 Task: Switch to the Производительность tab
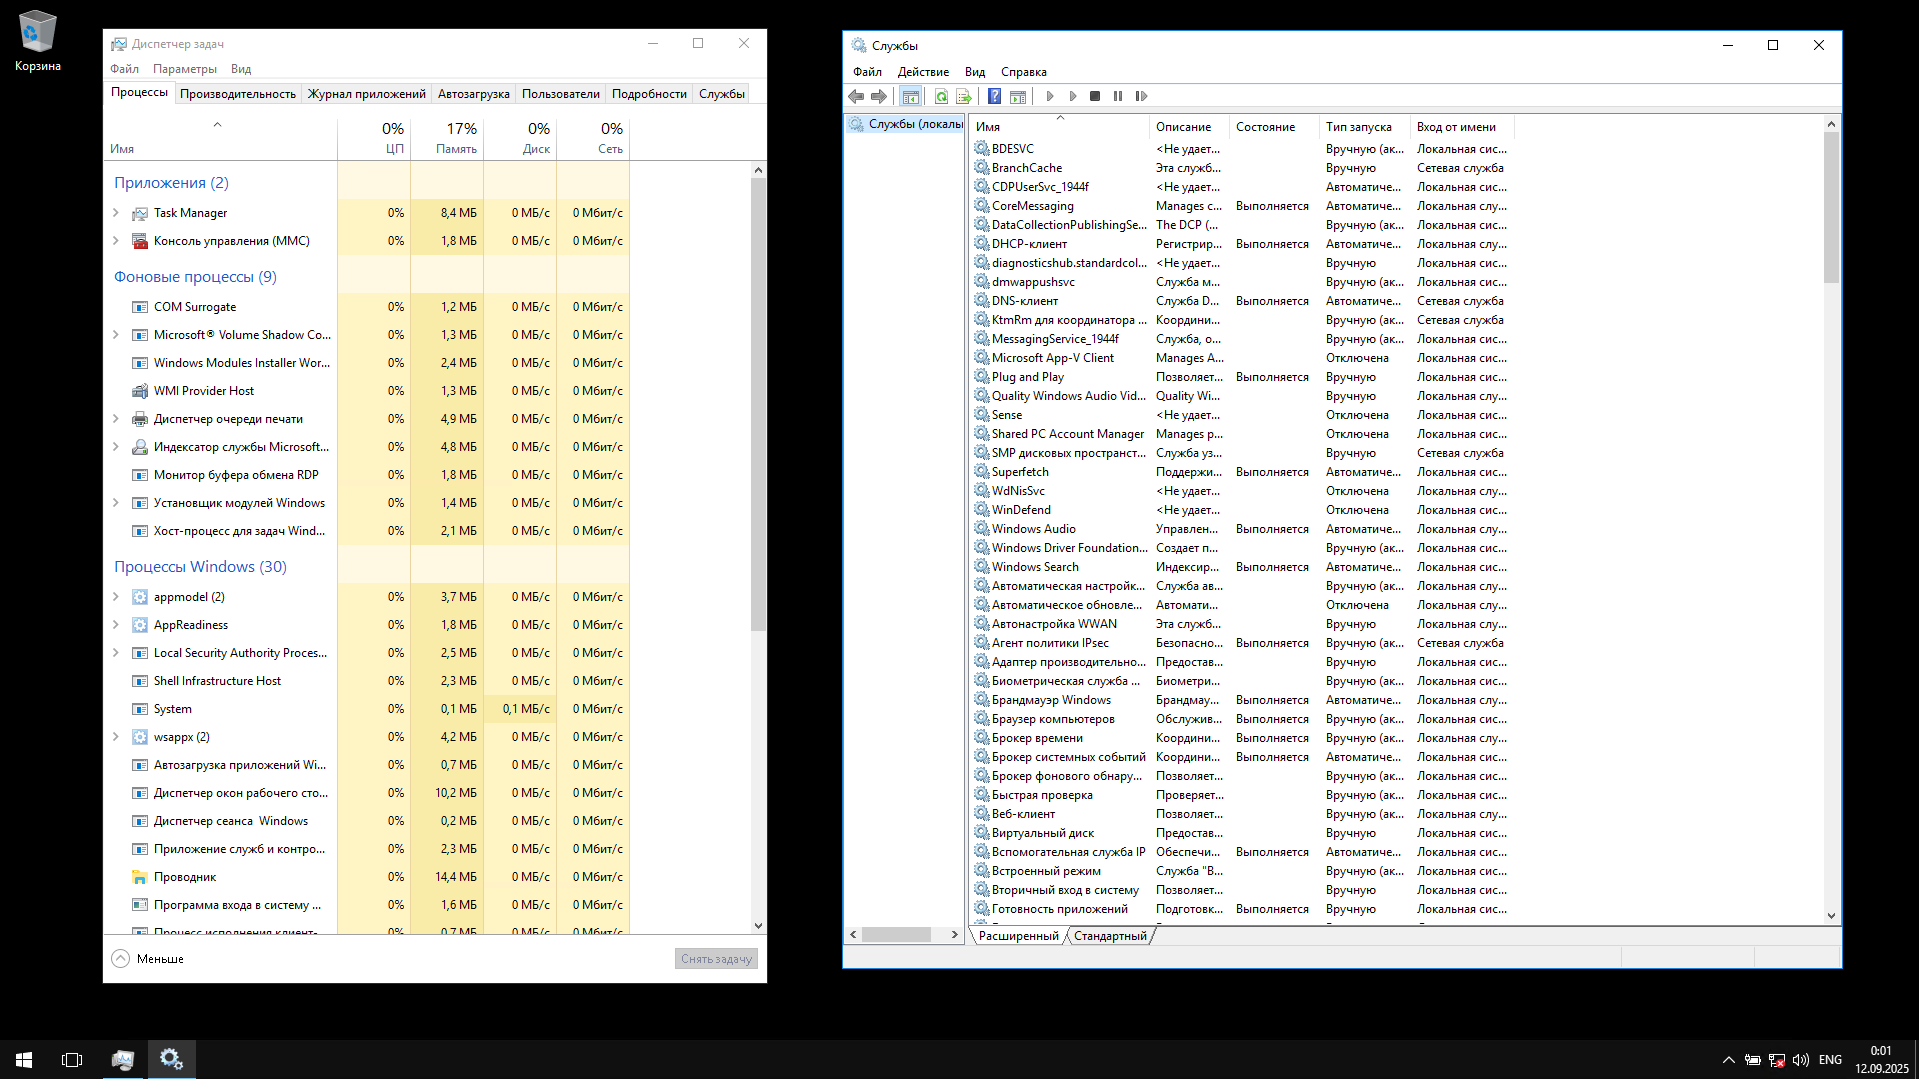tap(238, 94)
